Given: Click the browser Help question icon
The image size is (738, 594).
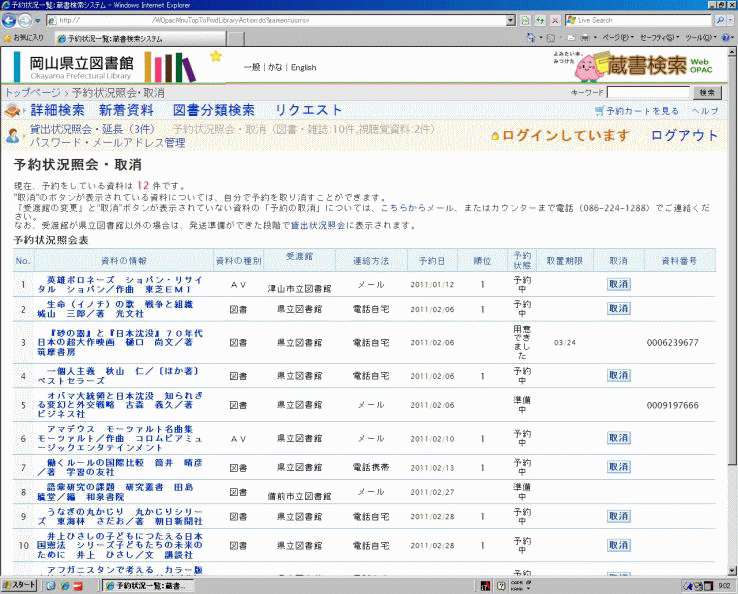Looking at the screenshot, I should tap(726, 37).
